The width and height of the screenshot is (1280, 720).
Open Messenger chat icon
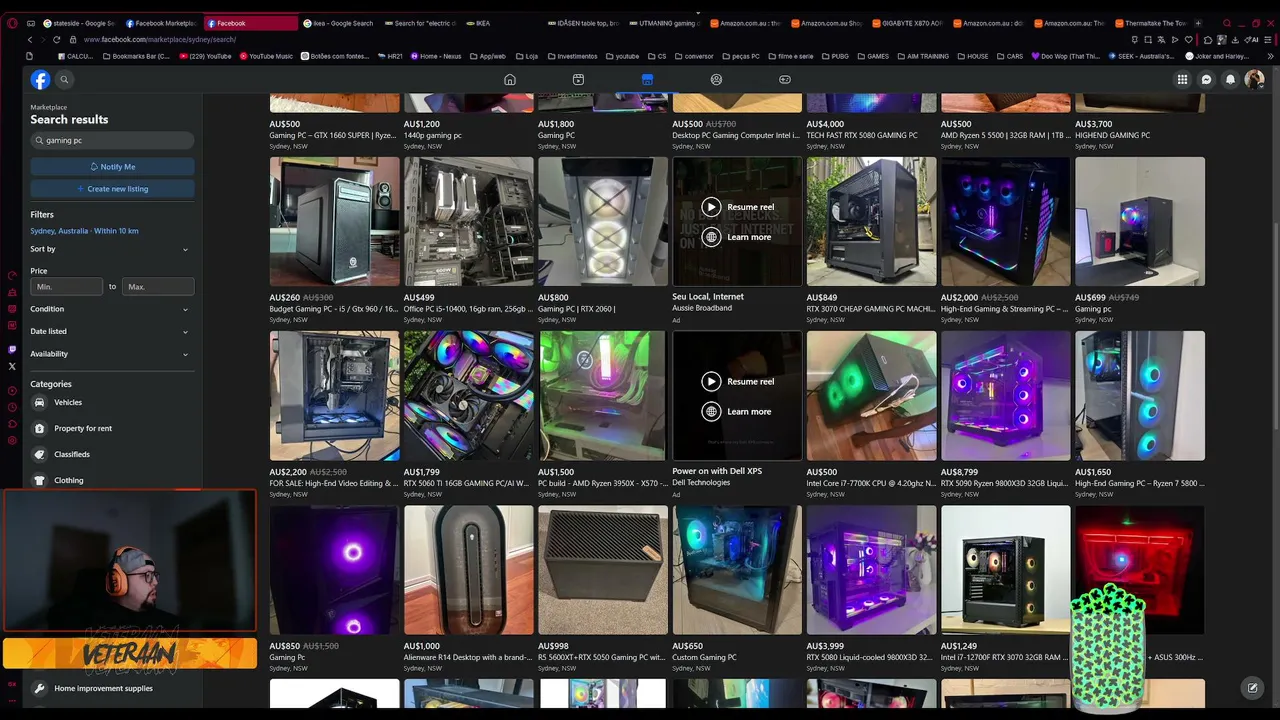(1207, 80)
